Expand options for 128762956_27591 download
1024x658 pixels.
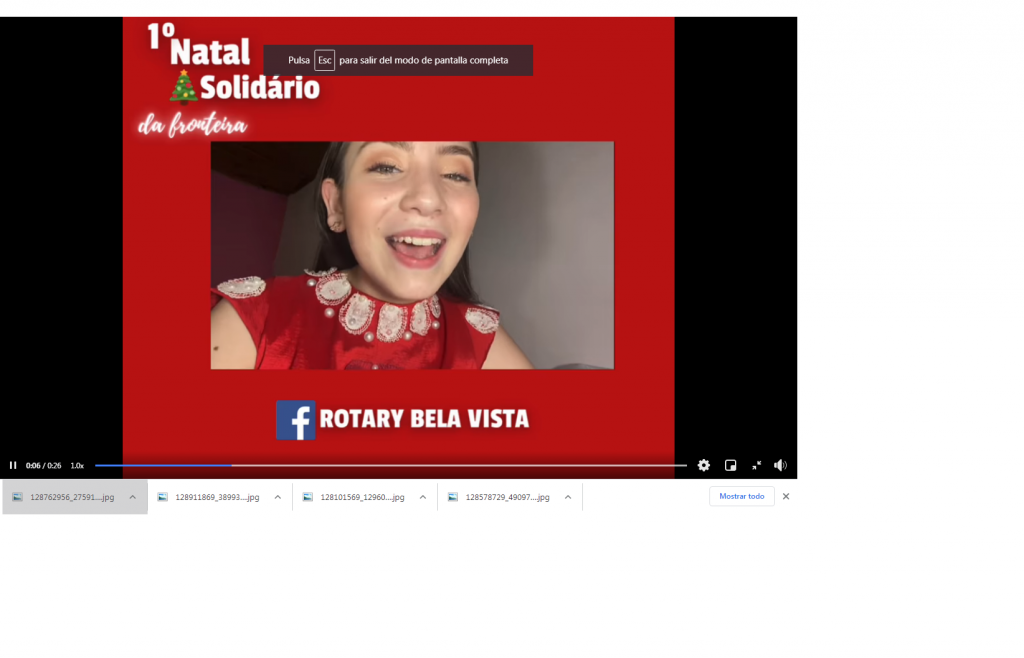[x=132, y=497]
